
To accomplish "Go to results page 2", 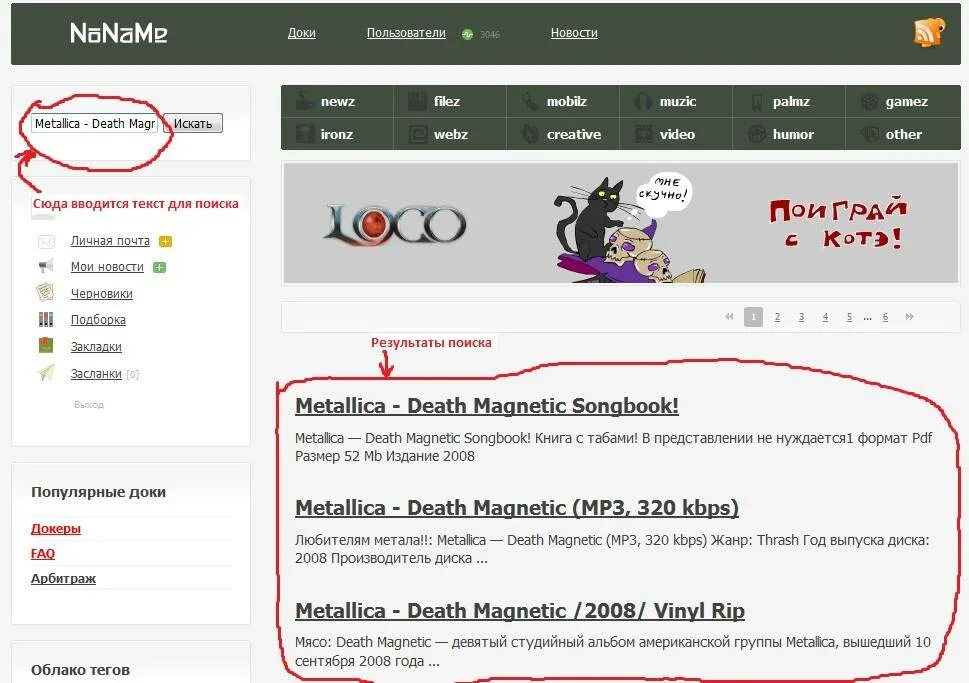I will pos(777,317).
